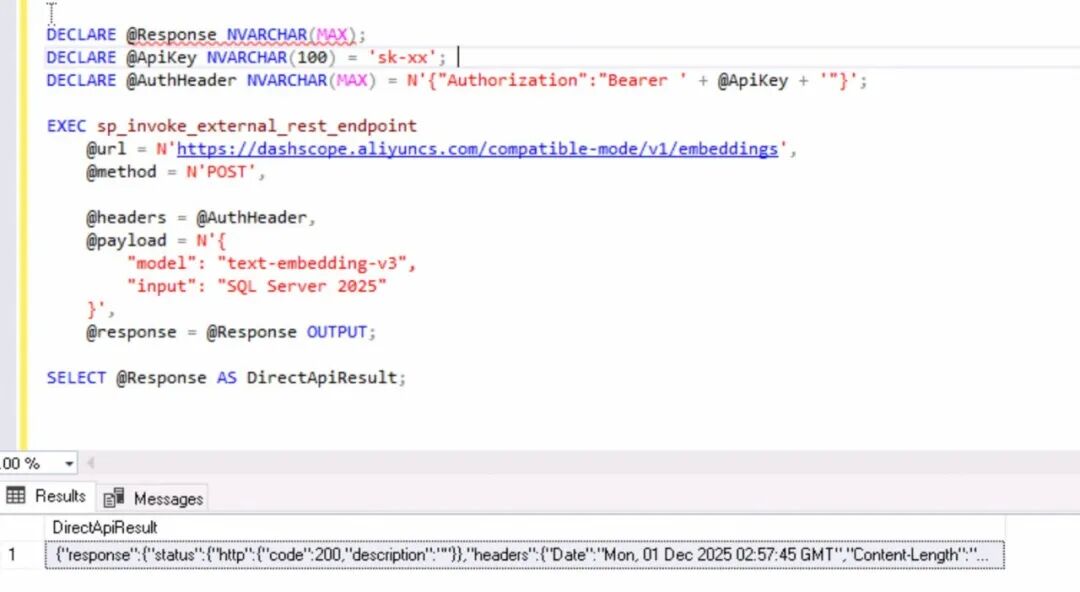The height and width of the screenshot is (592, 1080).
Task: Click the horizontal scrollbar left arrow
Action: pyautogui.click(x=90, y=463)
